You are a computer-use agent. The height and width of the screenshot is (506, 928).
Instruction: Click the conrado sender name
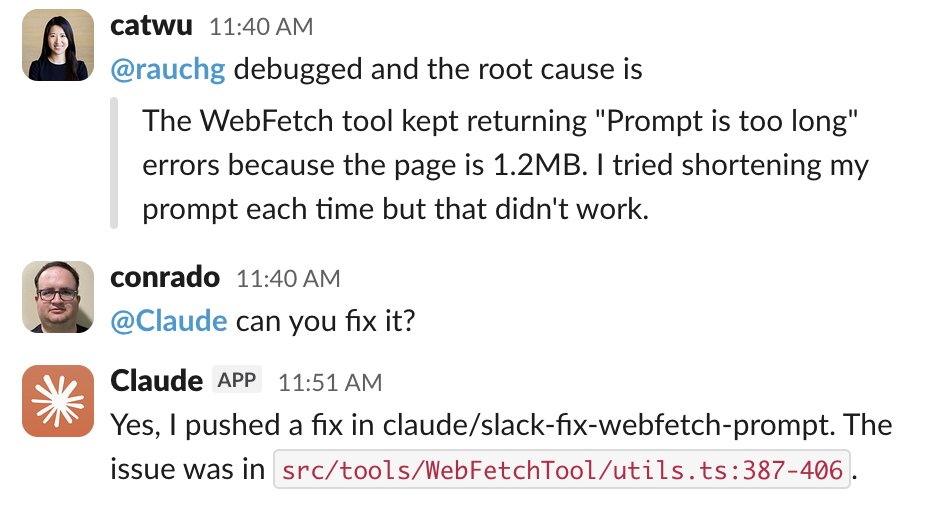164,277
